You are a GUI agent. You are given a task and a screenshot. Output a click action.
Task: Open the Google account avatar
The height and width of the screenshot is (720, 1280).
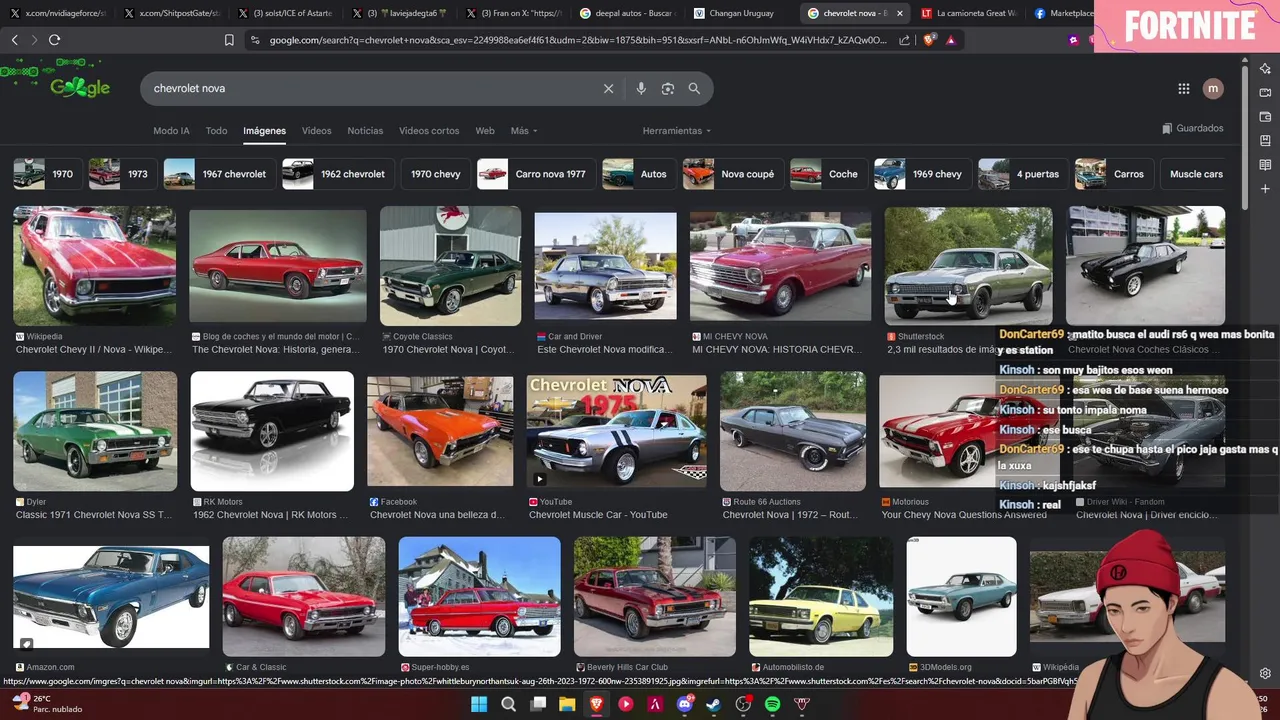[x=1213, y=88]
